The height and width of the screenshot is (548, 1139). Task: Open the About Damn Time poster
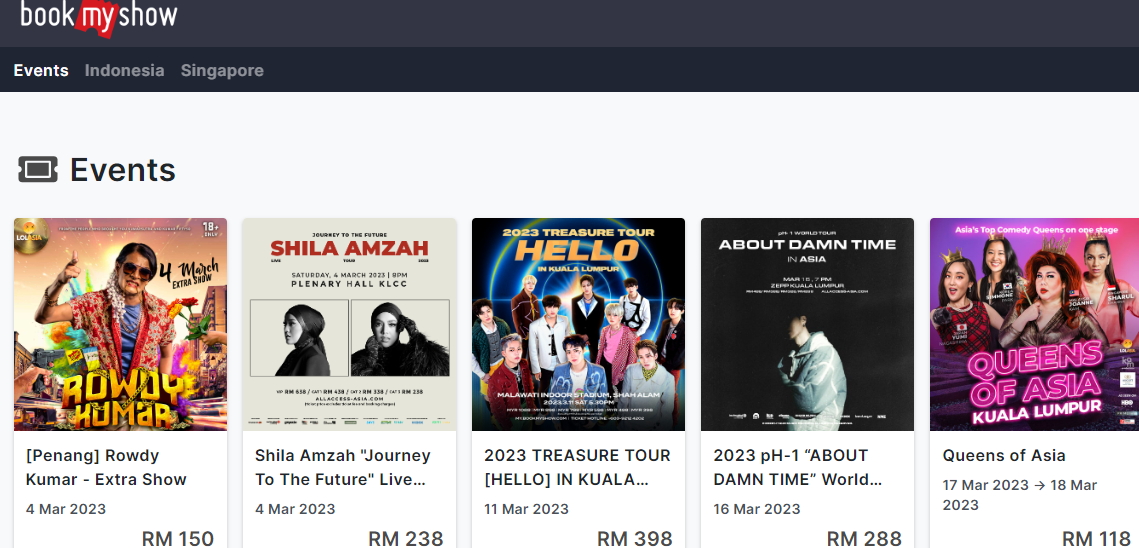(x=807, y=324)
